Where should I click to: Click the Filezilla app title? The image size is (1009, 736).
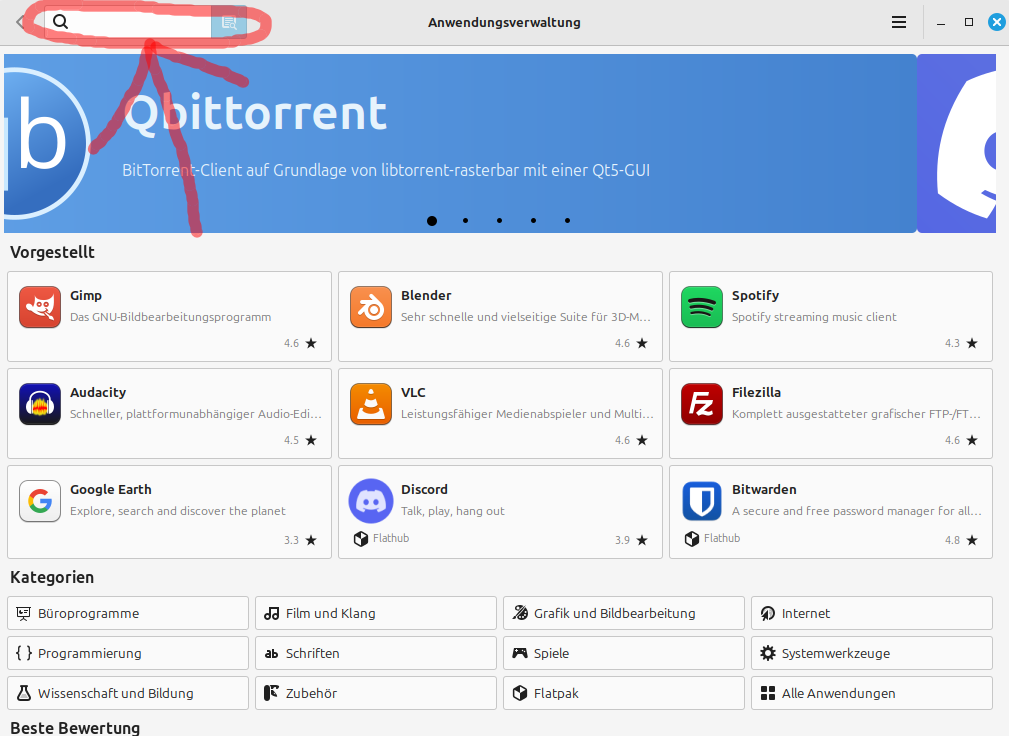click(x=756, y=392)
